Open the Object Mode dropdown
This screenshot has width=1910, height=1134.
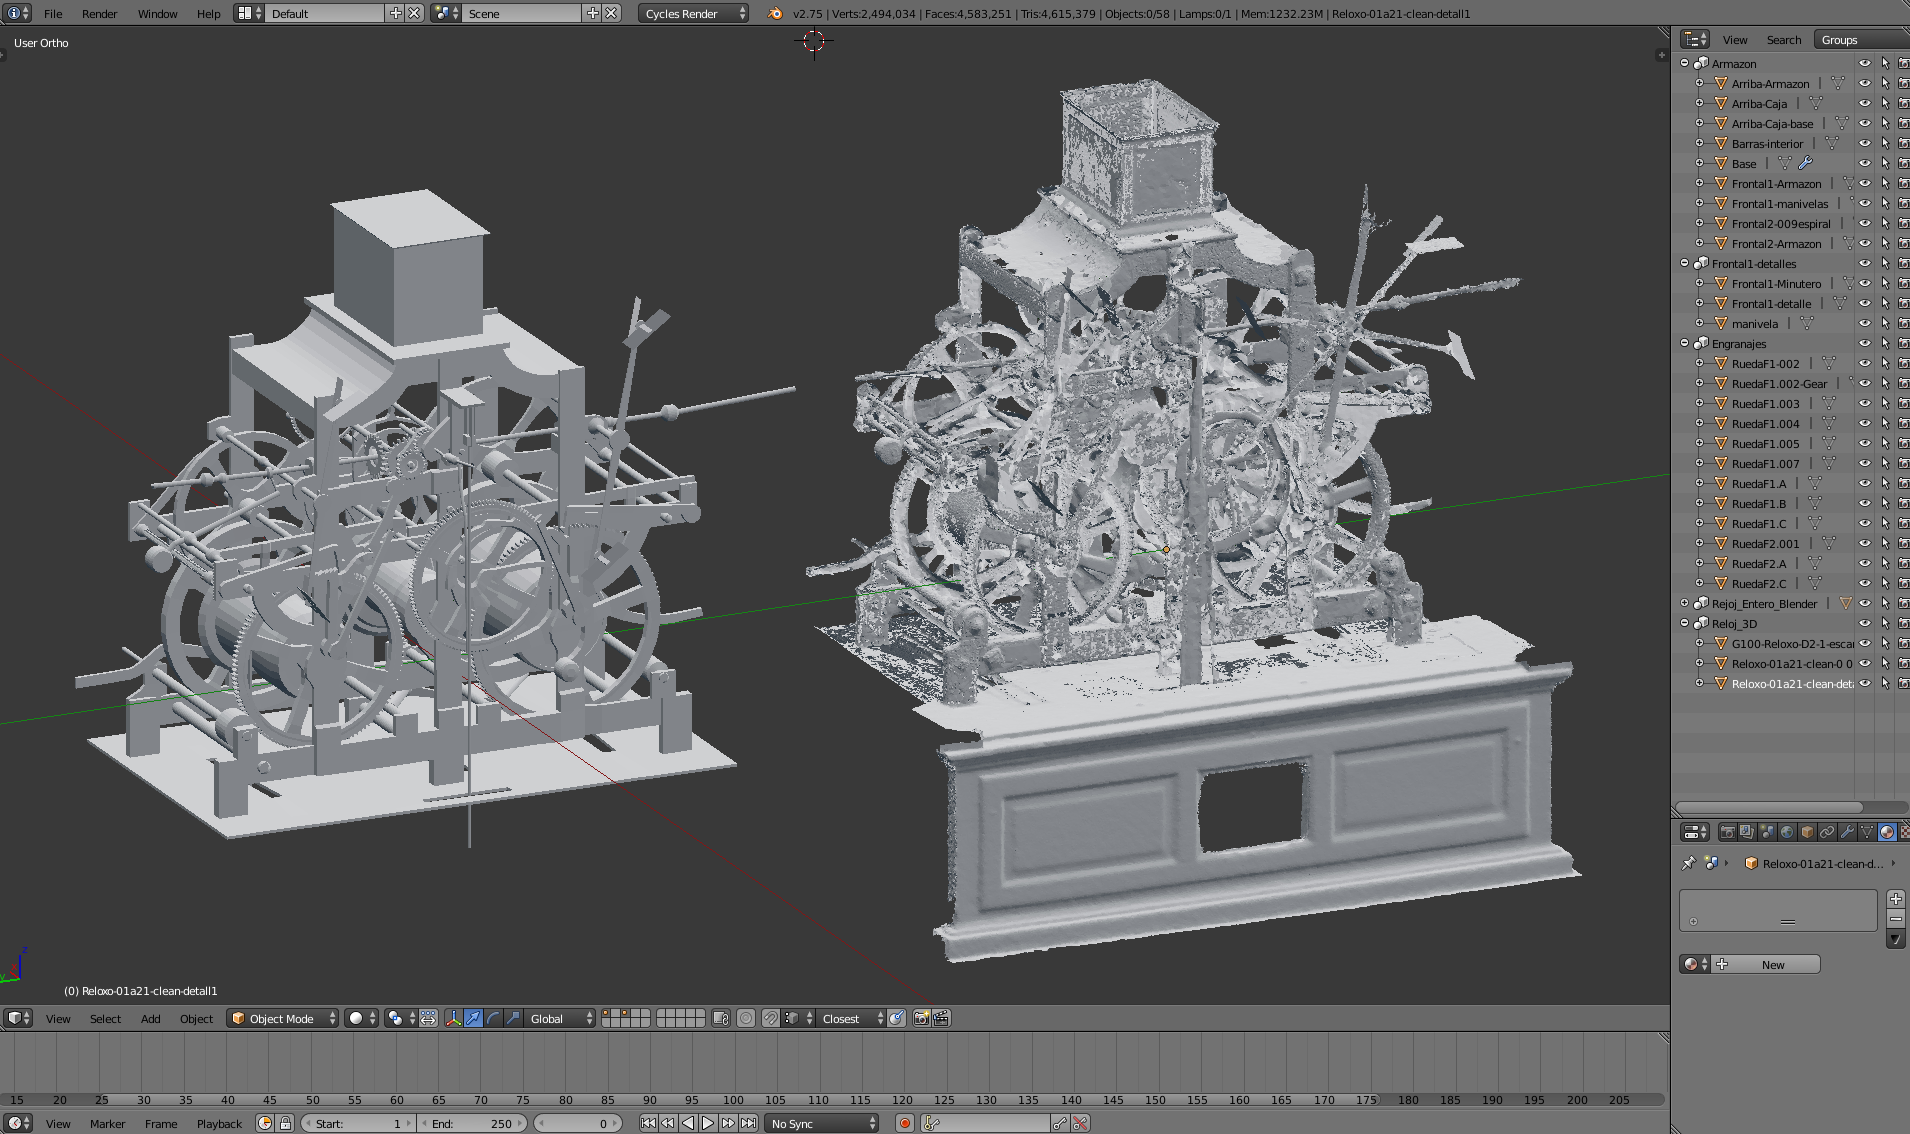point(282,1018)
